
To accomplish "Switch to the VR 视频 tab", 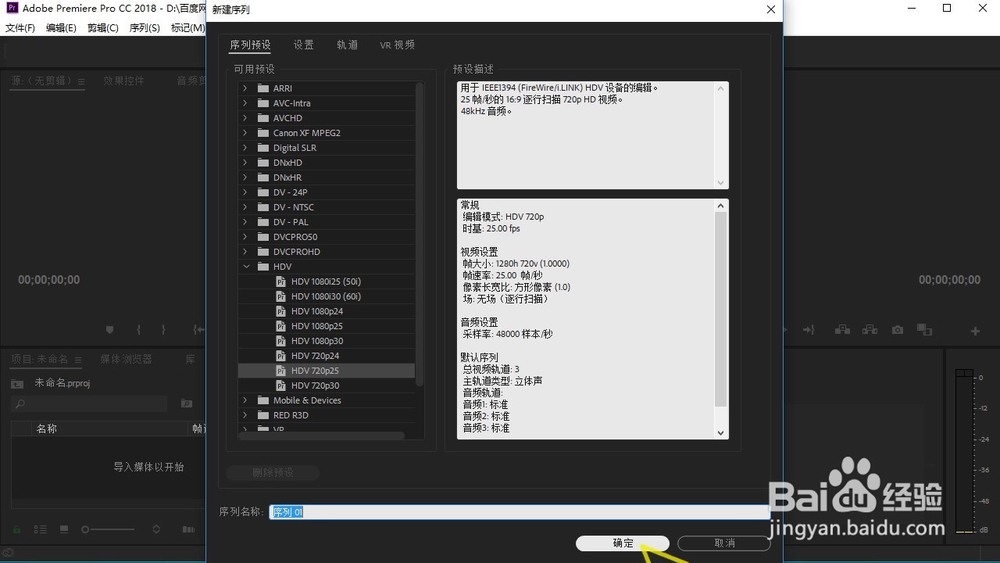I will click(x=397, y=45).
